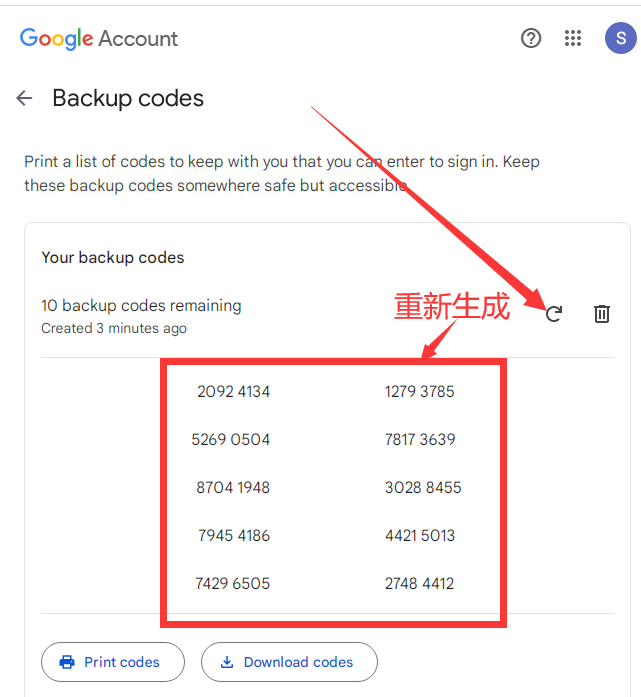Image resolution: width=641 pixels, height=697 pixels.
Task: Select backup code 2748 4412
Action: 420,584
